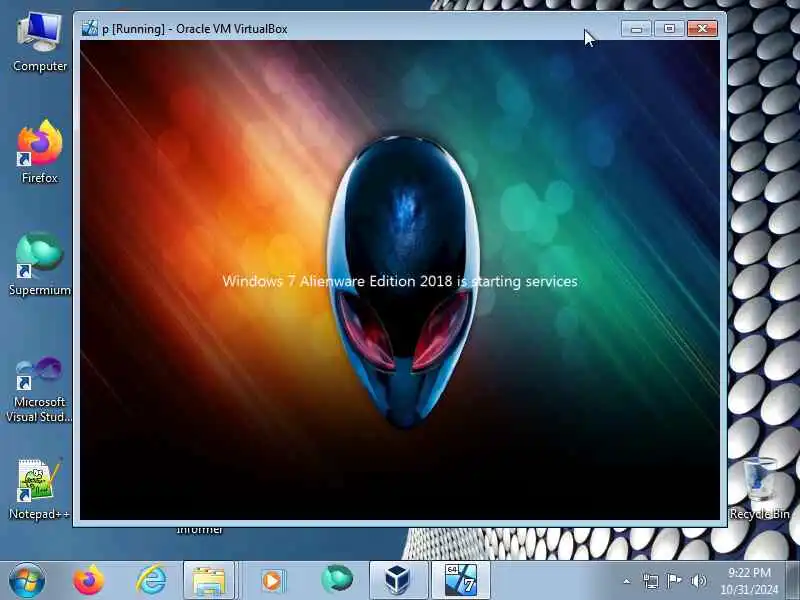Minimize the VirtualBox VM window
Viewport: 800px width, 600px height.
pos(636,28)
